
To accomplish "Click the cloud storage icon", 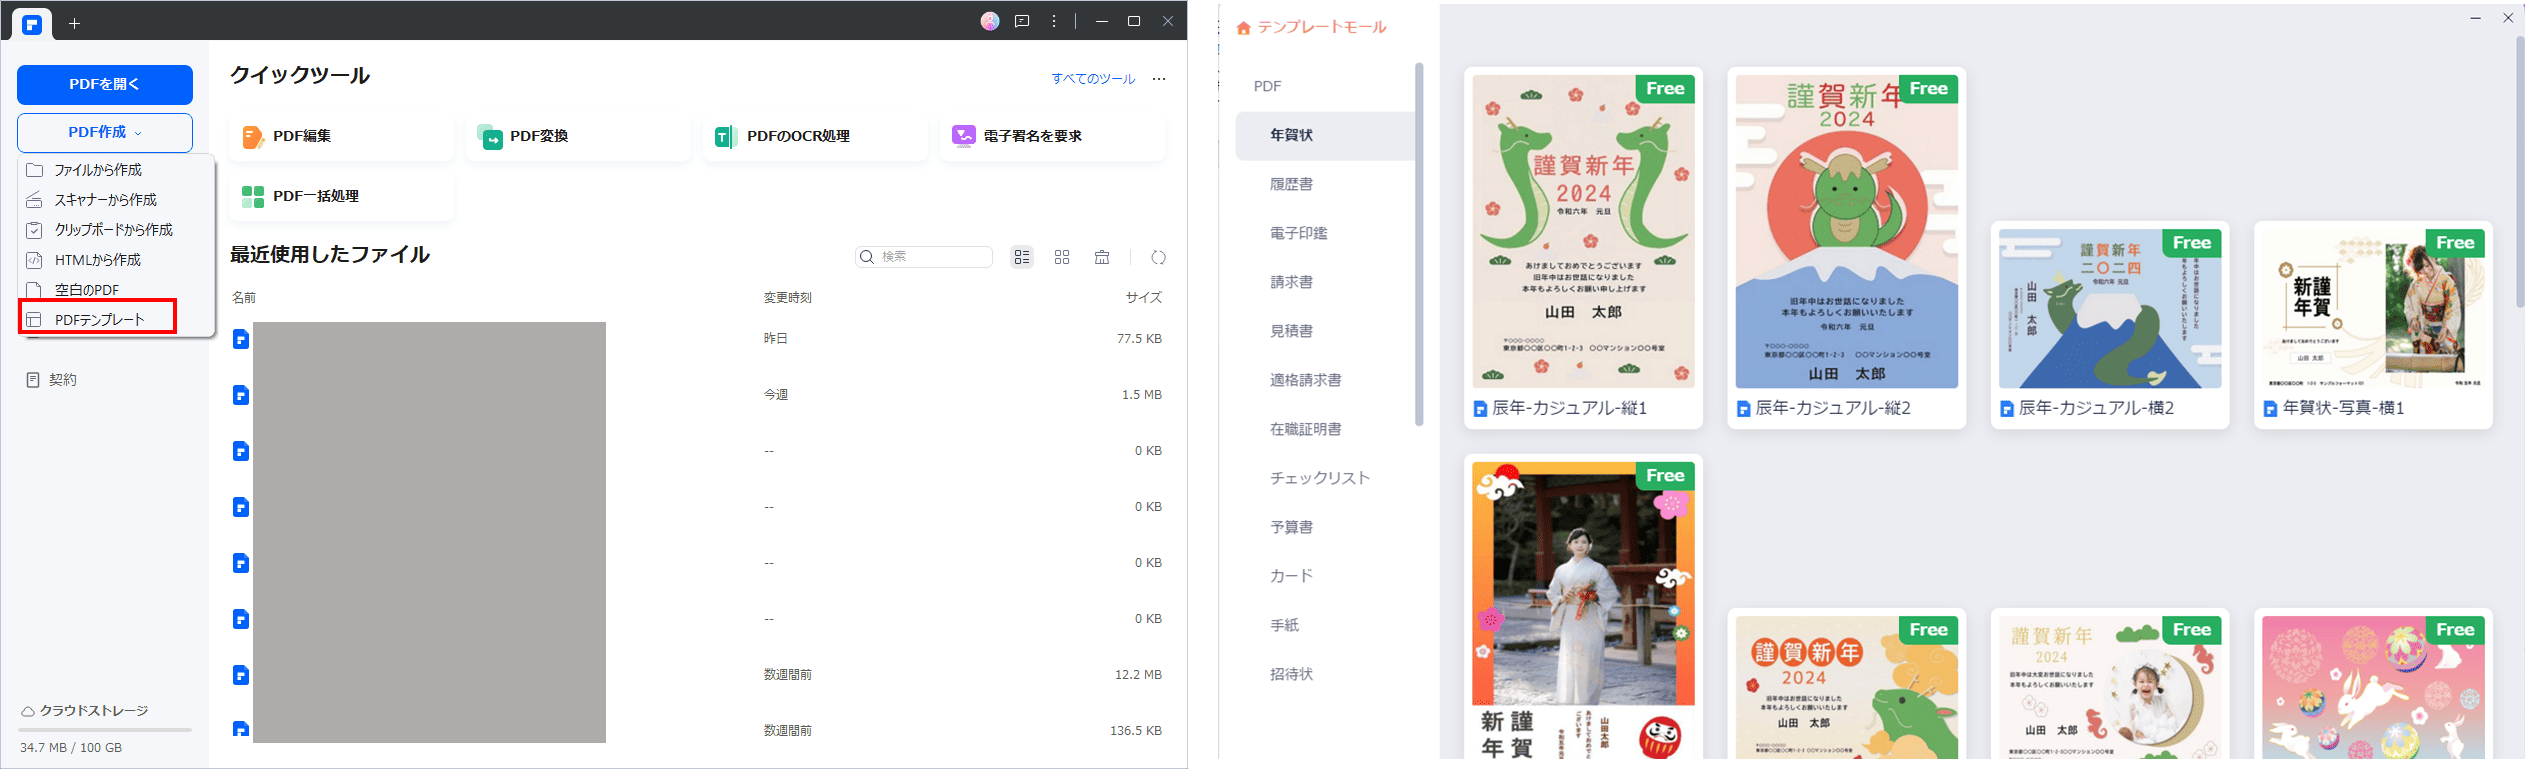I will (x=28, y=711).
